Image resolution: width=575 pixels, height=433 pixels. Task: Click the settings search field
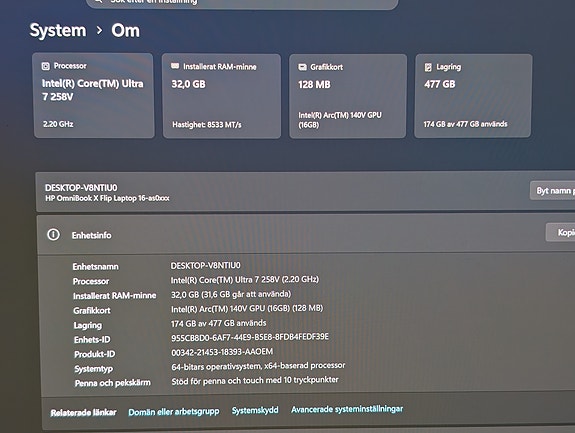[242, 3]
